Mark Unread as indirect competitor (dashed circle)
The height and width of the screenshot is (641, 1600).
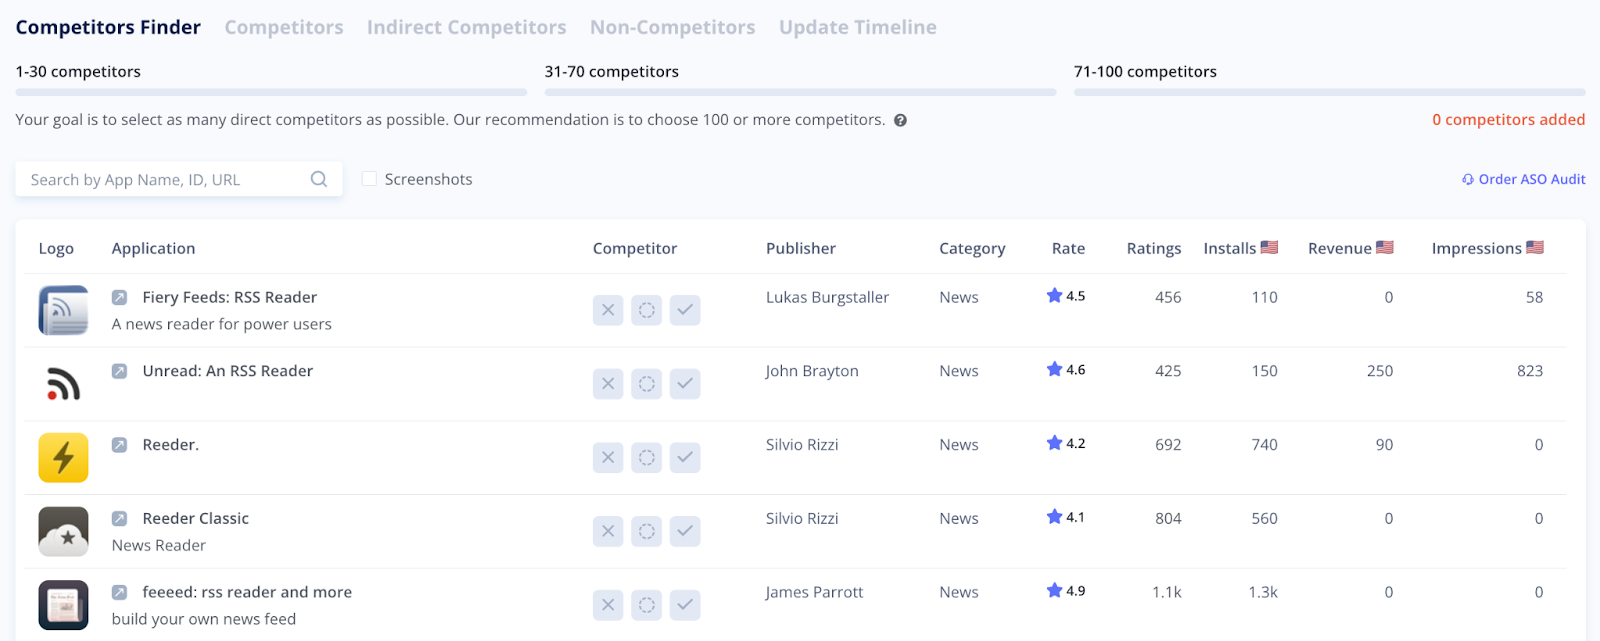[x=647, y=384]
